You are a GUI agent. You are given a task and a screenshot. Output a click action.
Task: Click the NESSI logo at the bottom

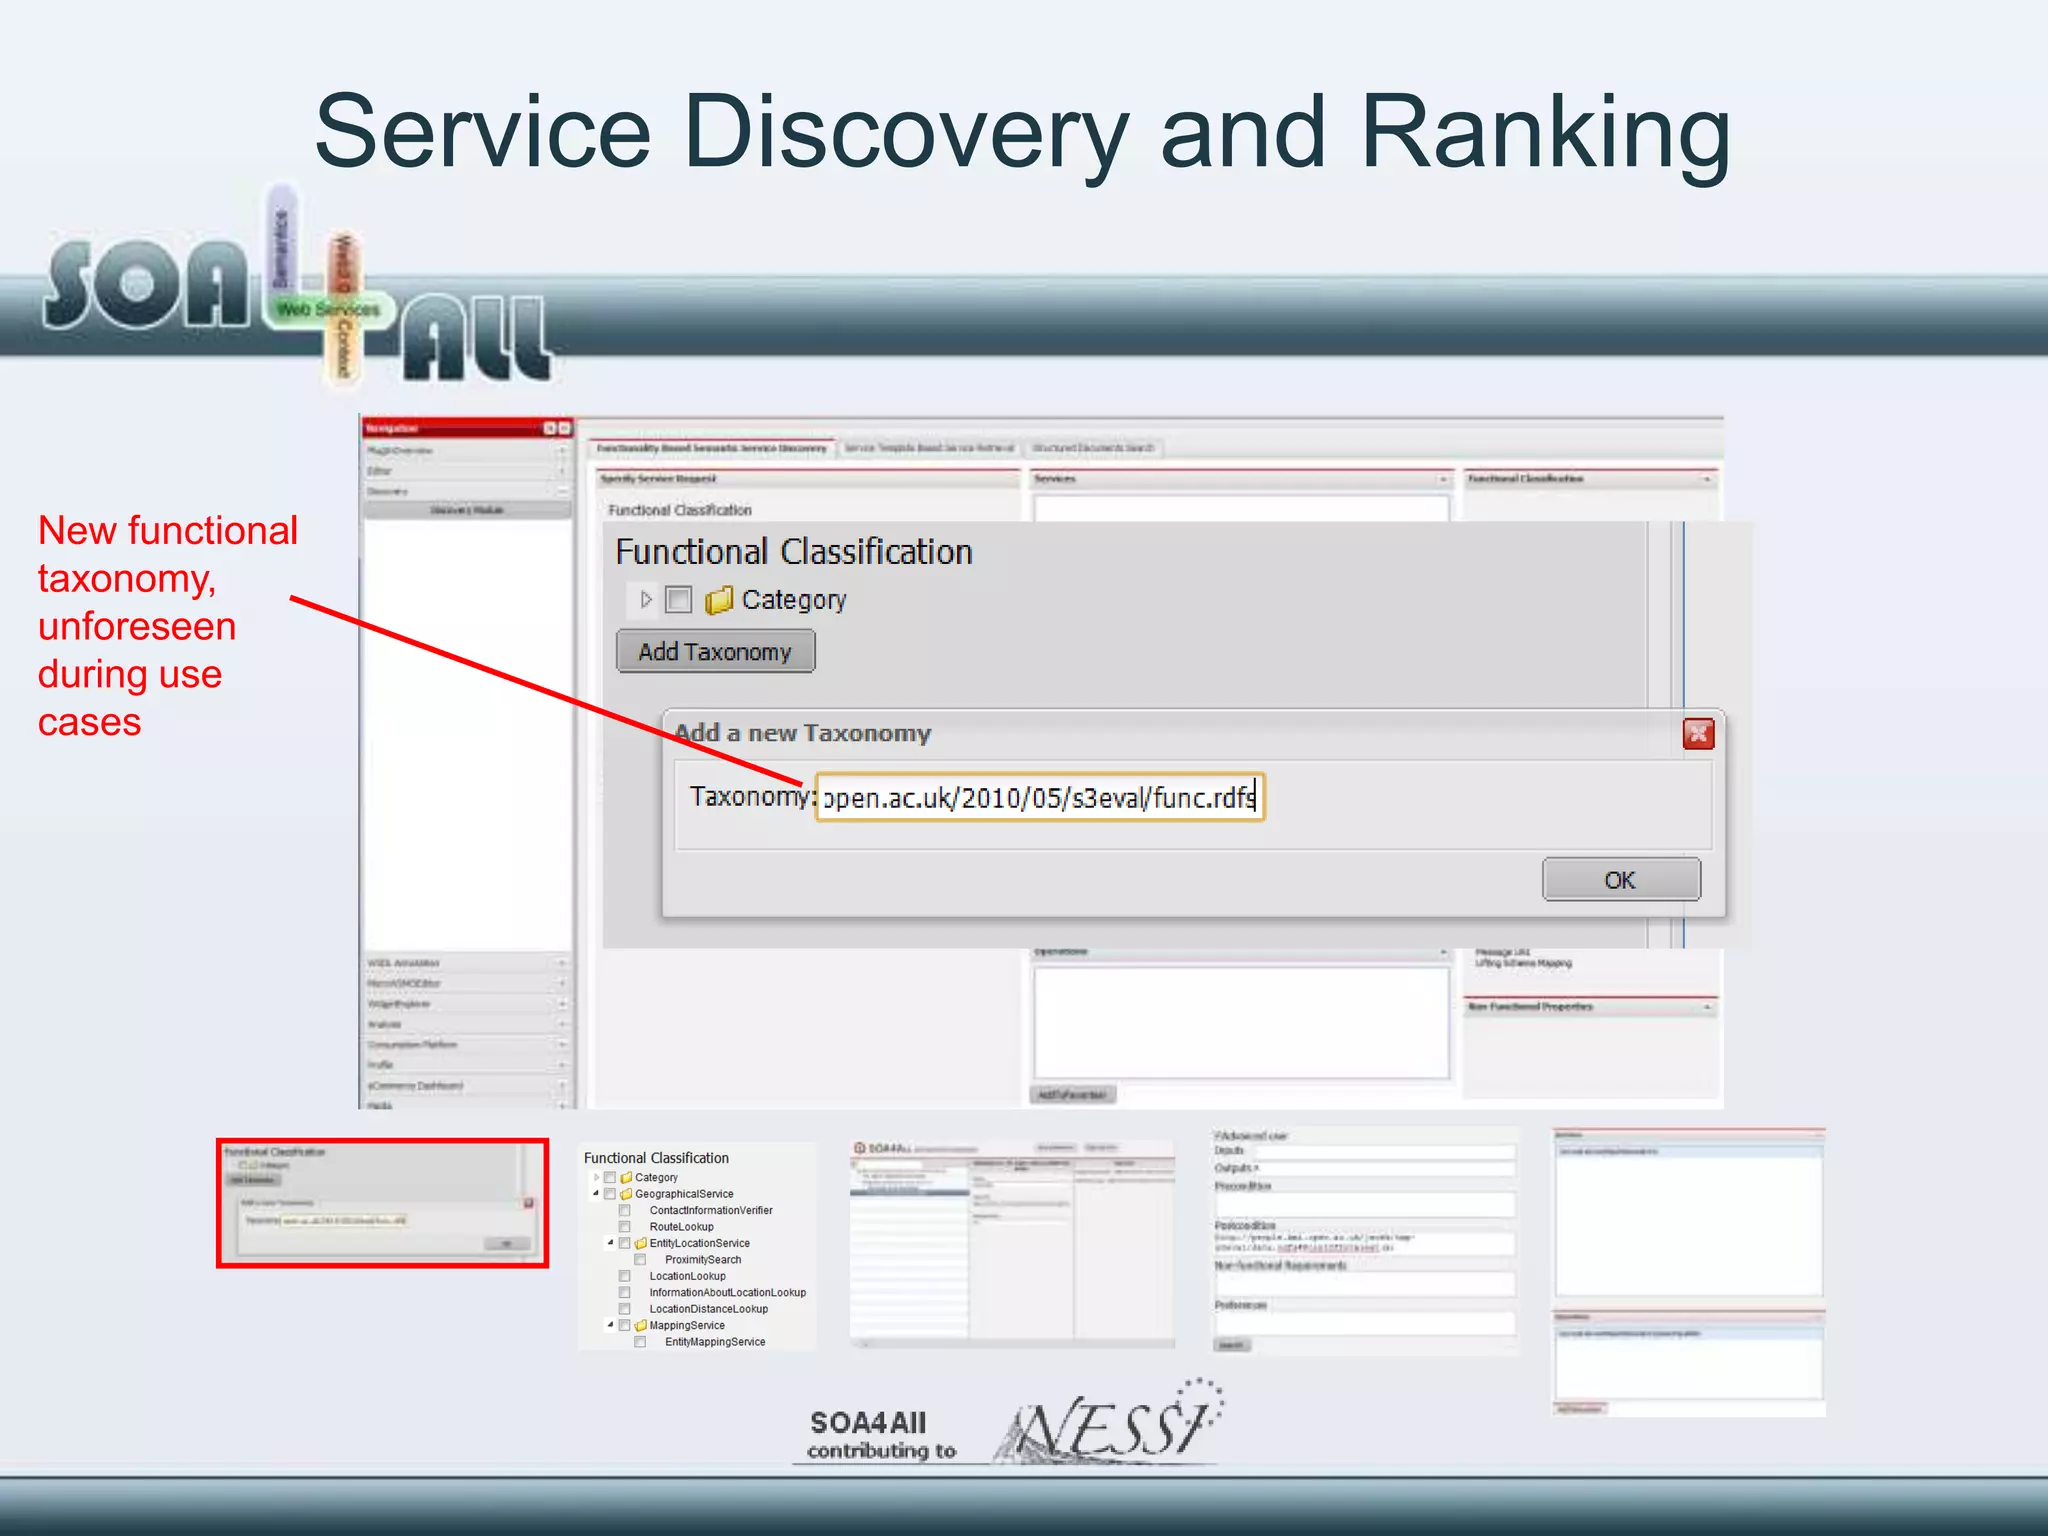(1110, 1422)
